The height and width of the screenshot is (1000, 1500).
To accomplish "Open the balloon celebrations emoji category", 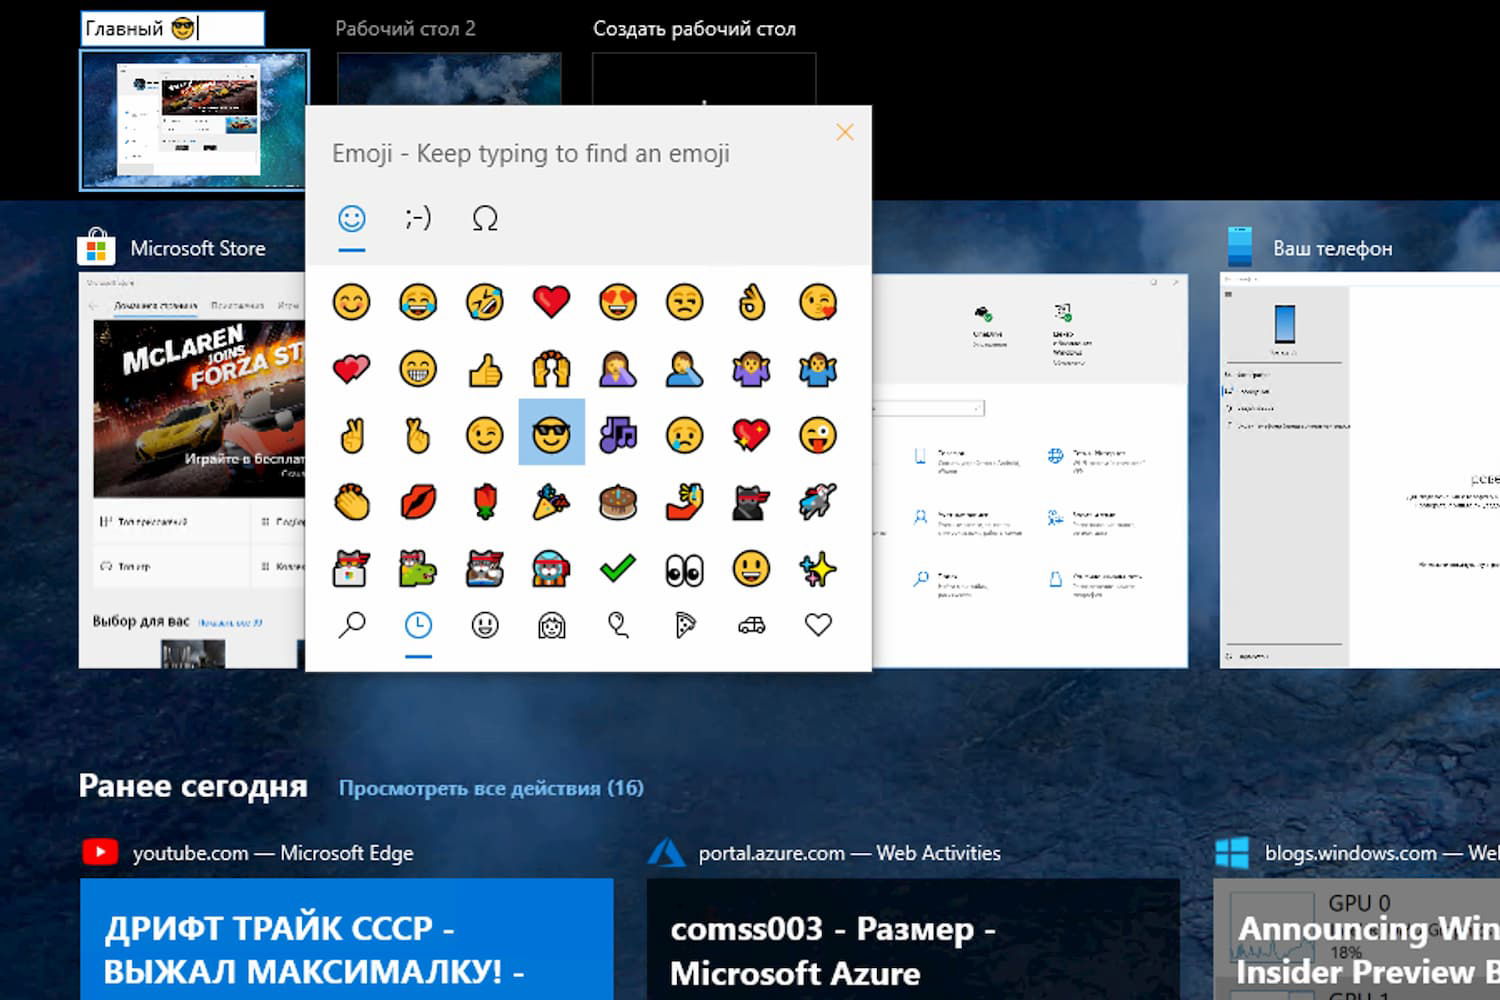I will coord(618,625).
